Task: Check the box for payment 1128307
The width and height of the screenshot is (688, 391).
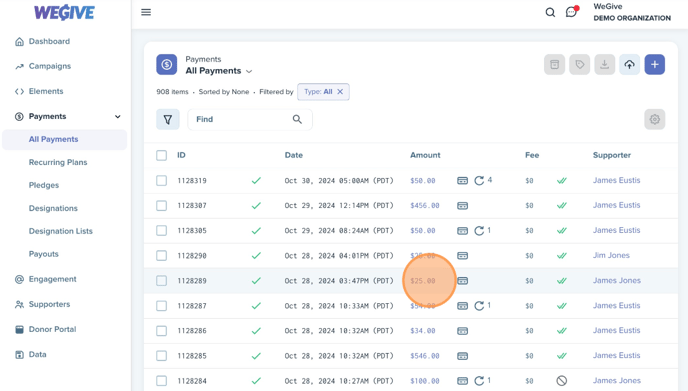Action: click(x=161, y=205)
